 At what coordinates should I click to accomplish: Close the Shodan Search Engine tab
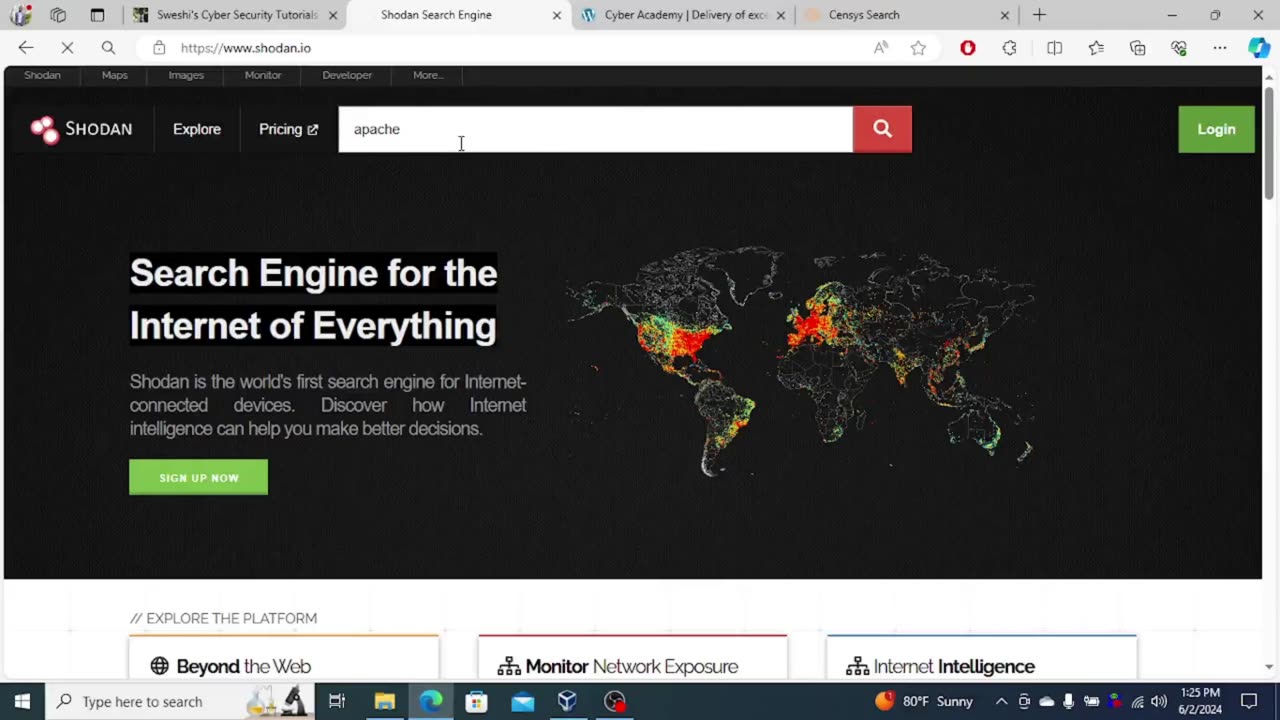coord(557,15)
